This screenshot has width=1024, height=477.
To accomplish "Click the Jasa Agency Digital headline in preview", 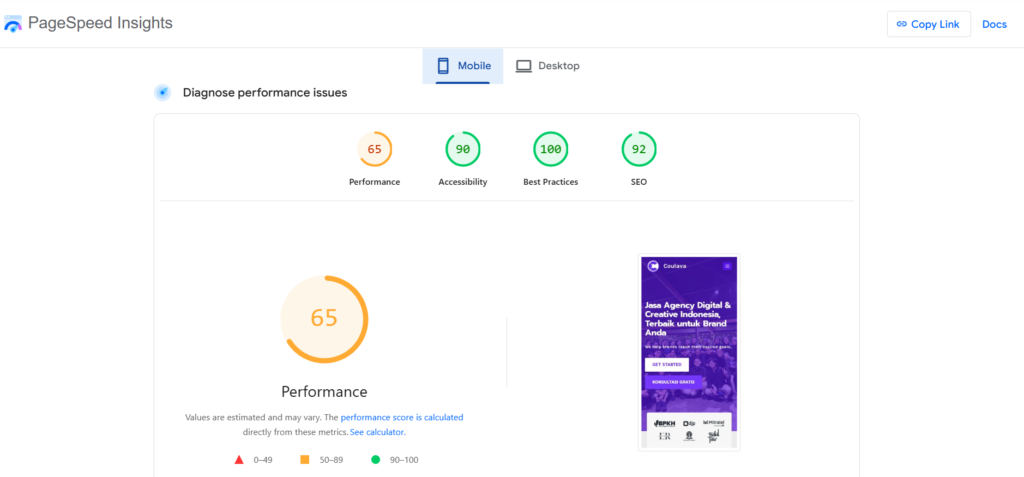I will click(x=688, y=319).
